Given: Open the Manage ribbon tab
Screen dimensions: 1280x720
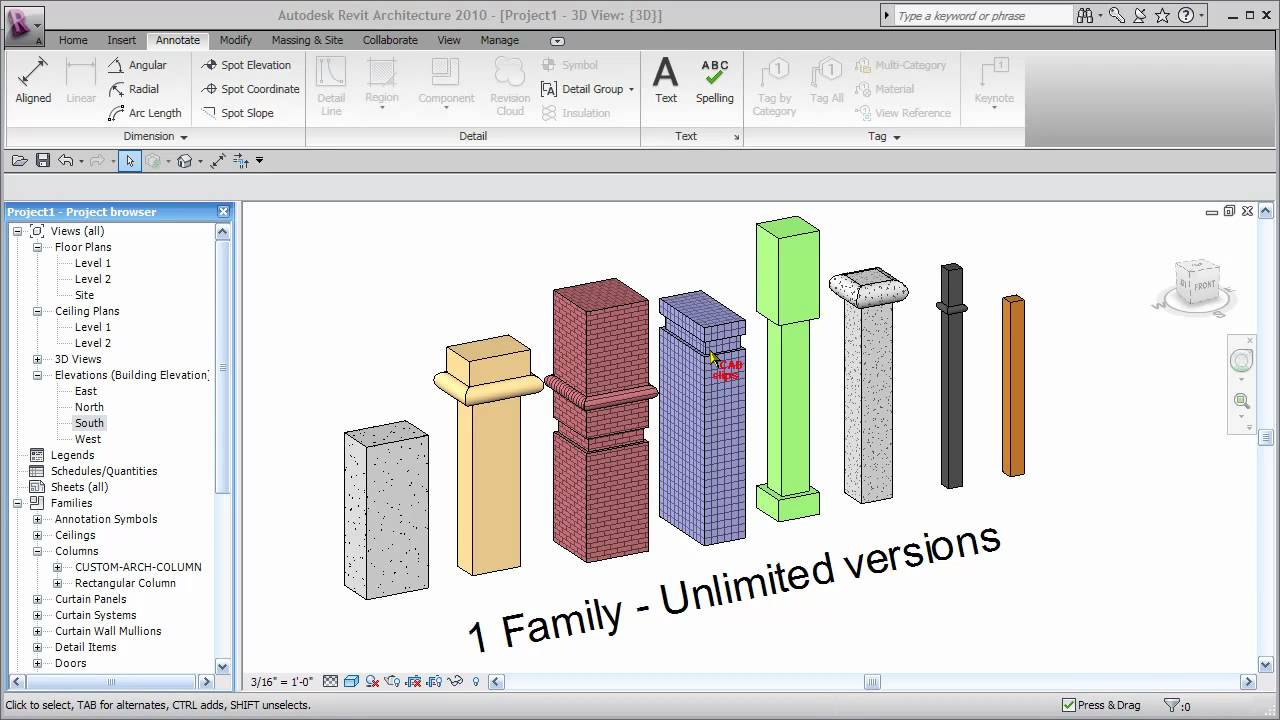Looking at the screenshot, I should pyautogui.click(x=499, y=40).
